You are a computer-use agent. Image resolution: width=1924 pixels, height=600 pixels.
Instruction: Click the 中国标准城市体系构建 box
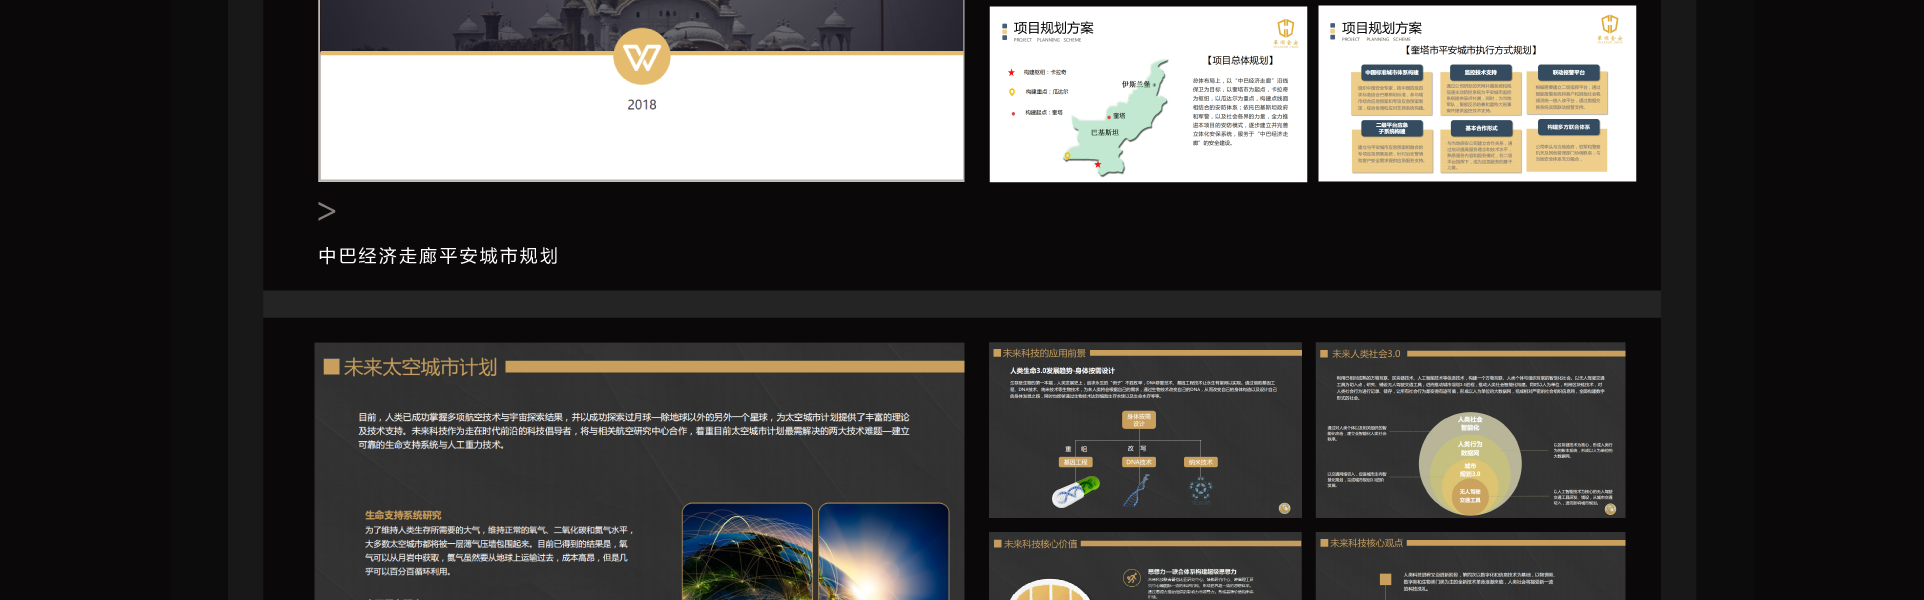click(x=1392, y=72)
